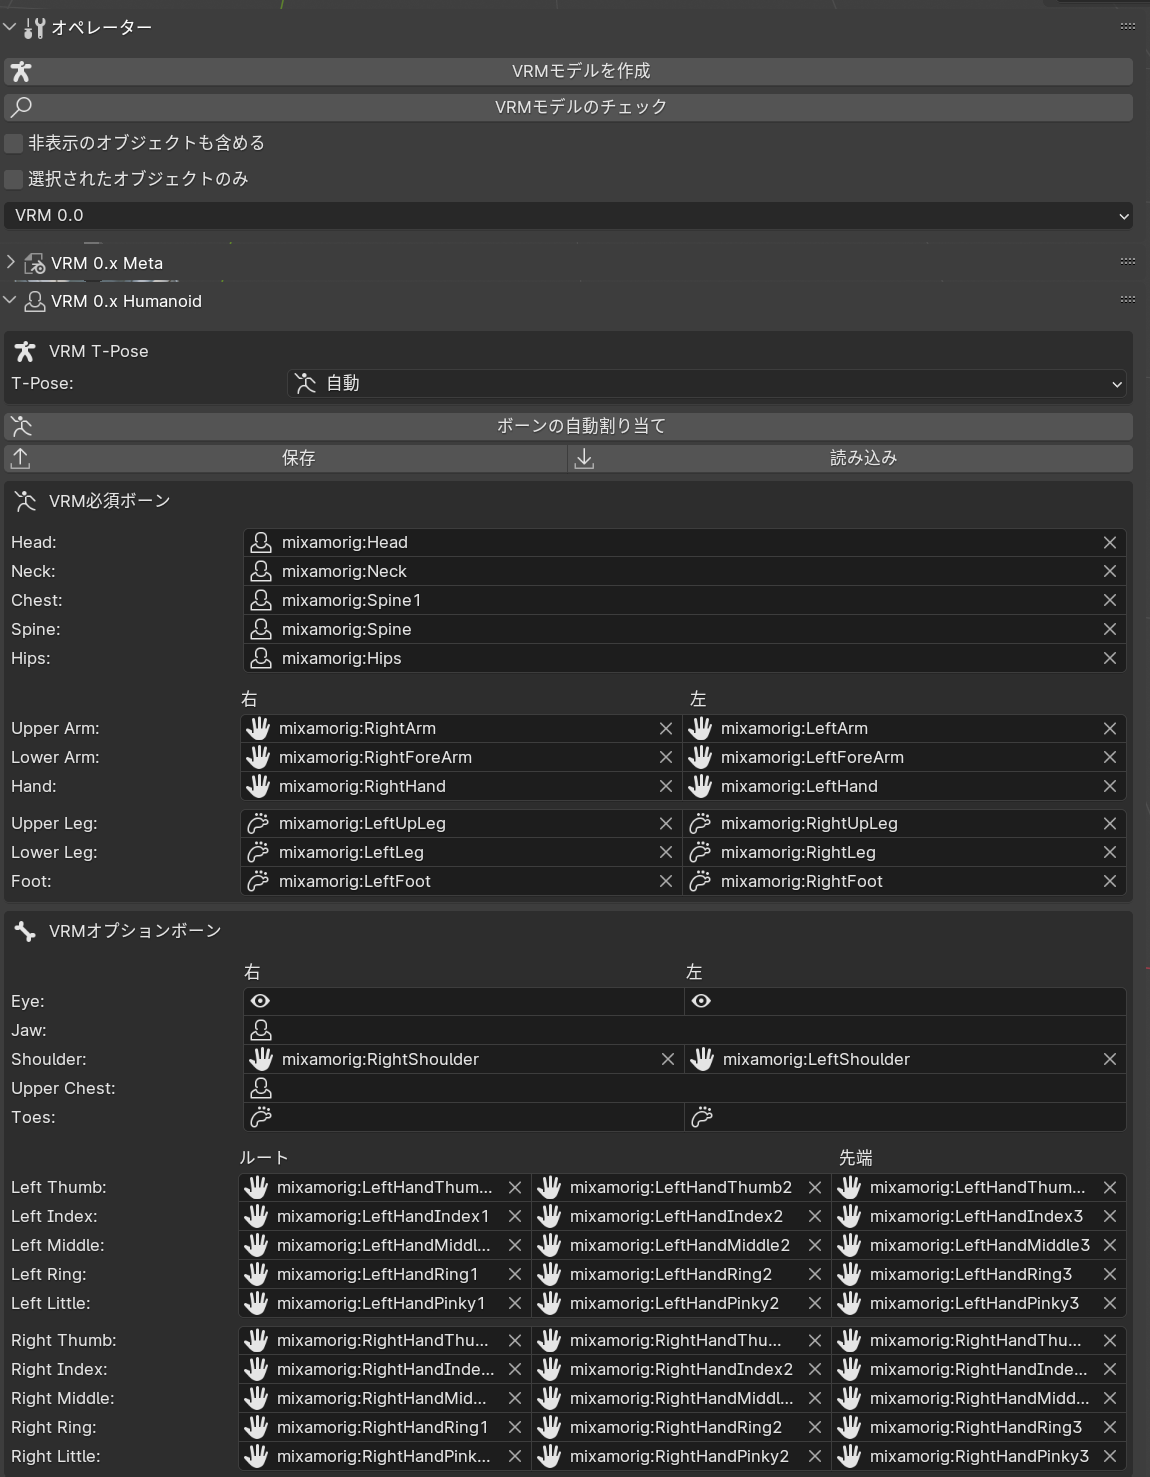1150x1477 pixels.
Task: Clear the mixamorig:RightFoot assignment
Action: click(1109, 881)
